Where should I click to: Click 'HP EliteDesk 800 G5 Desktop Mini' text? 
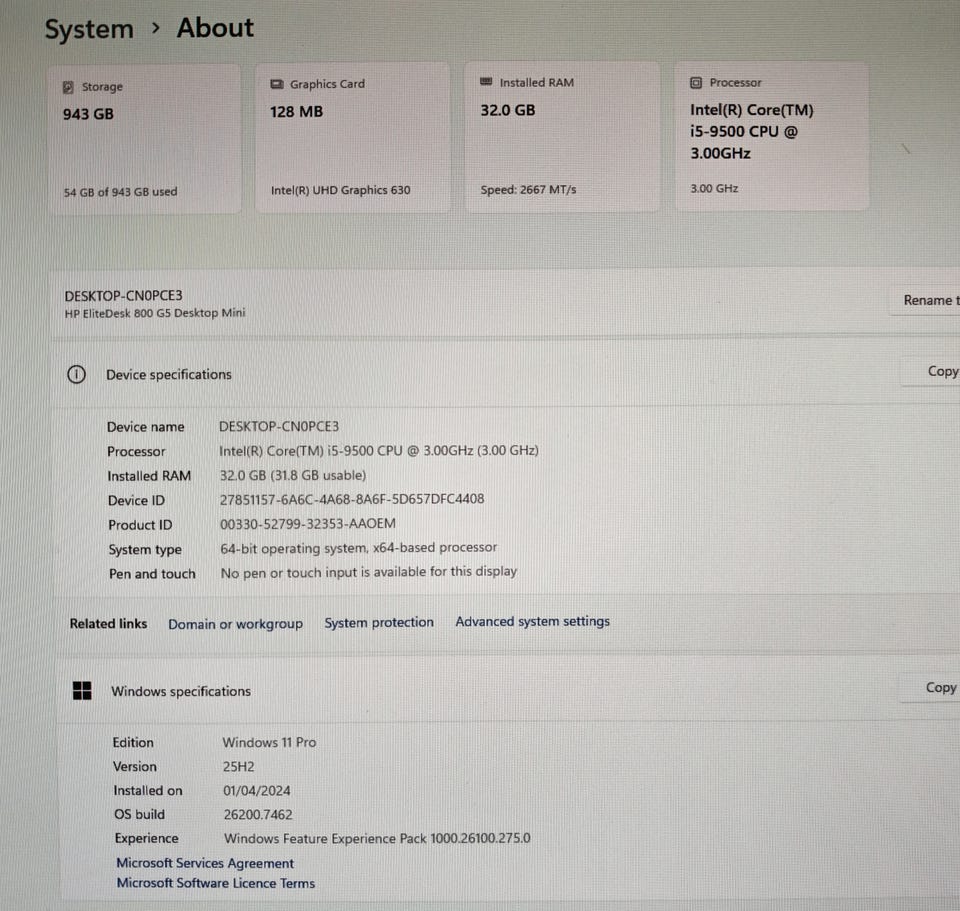click(x=155, y=313)
